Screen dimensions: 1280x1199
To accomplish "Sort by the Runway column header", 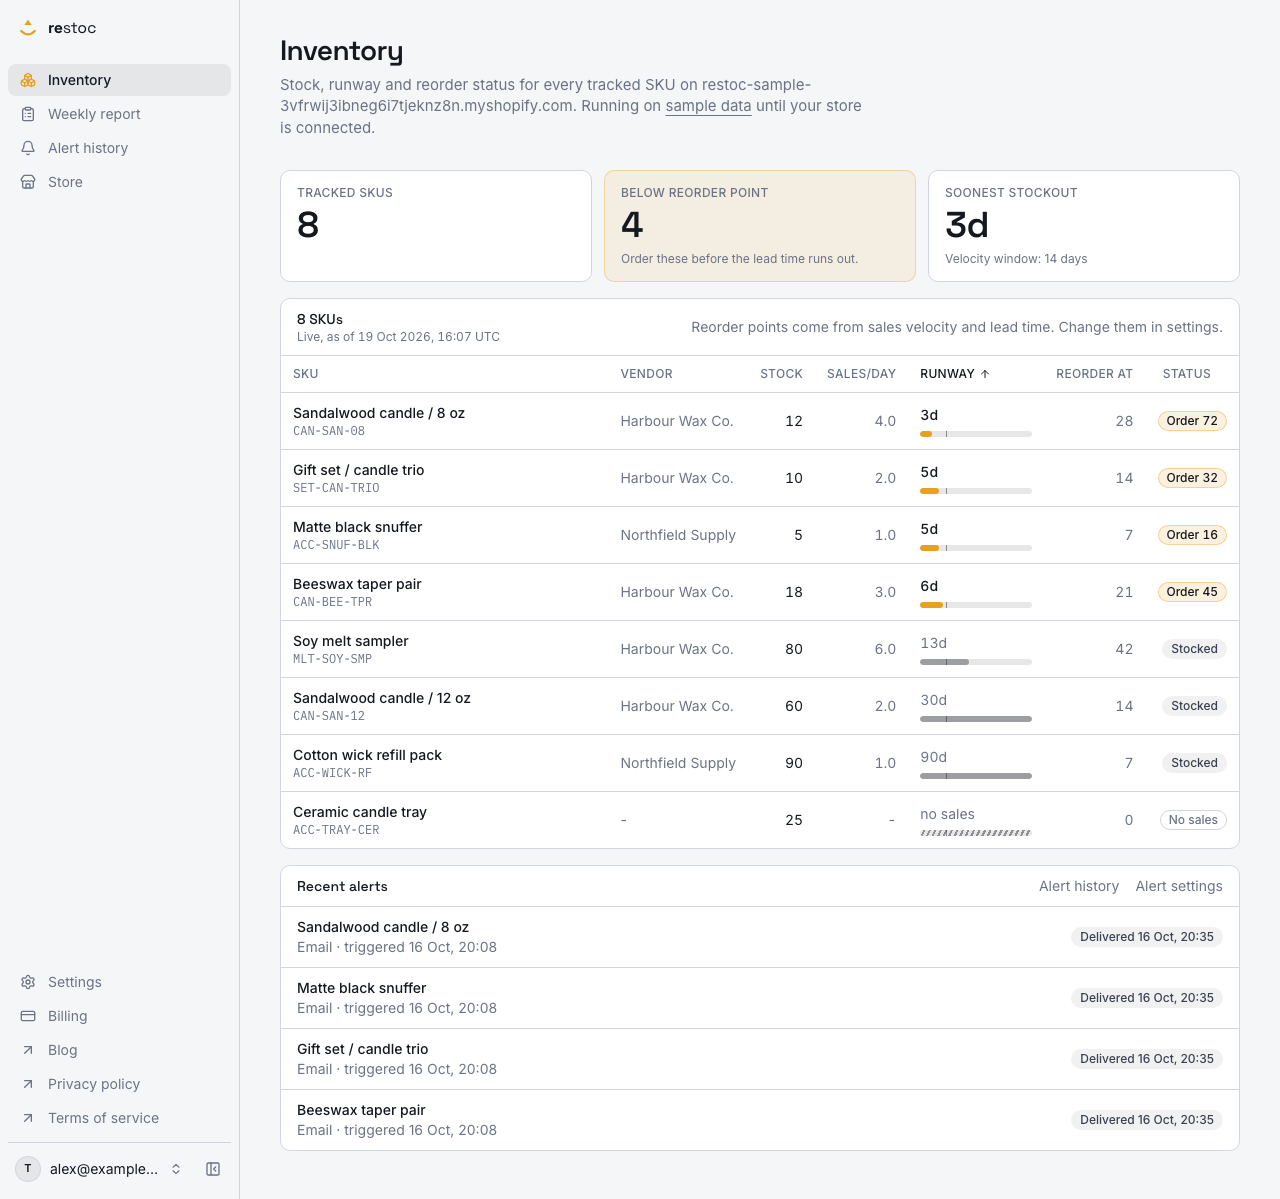I will tap(955, 374).
